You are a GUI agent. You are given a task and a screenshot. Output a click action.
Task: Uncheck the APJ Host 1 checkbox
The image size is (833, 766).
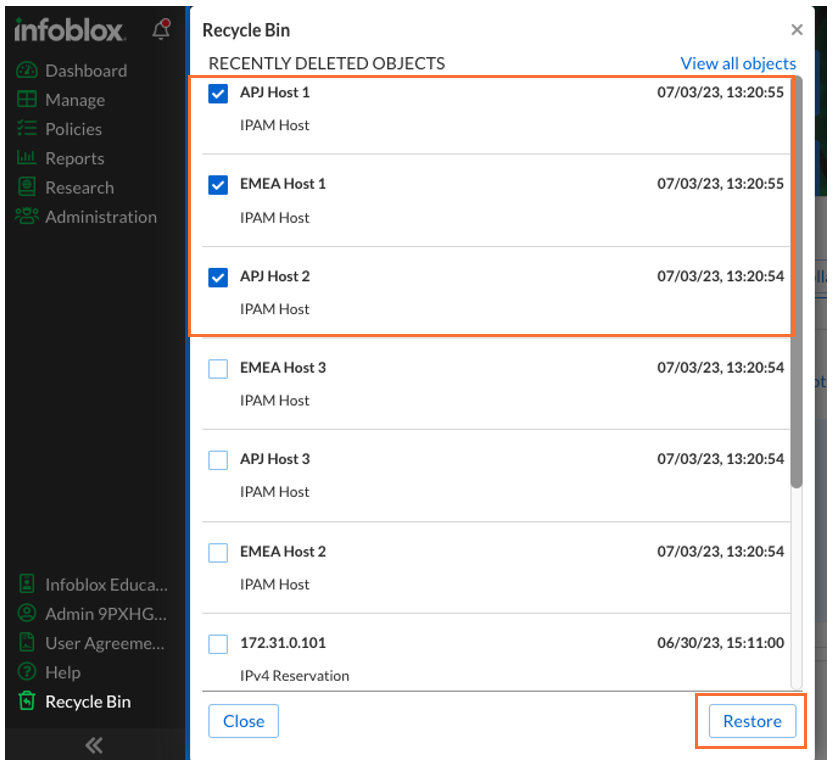218,94
